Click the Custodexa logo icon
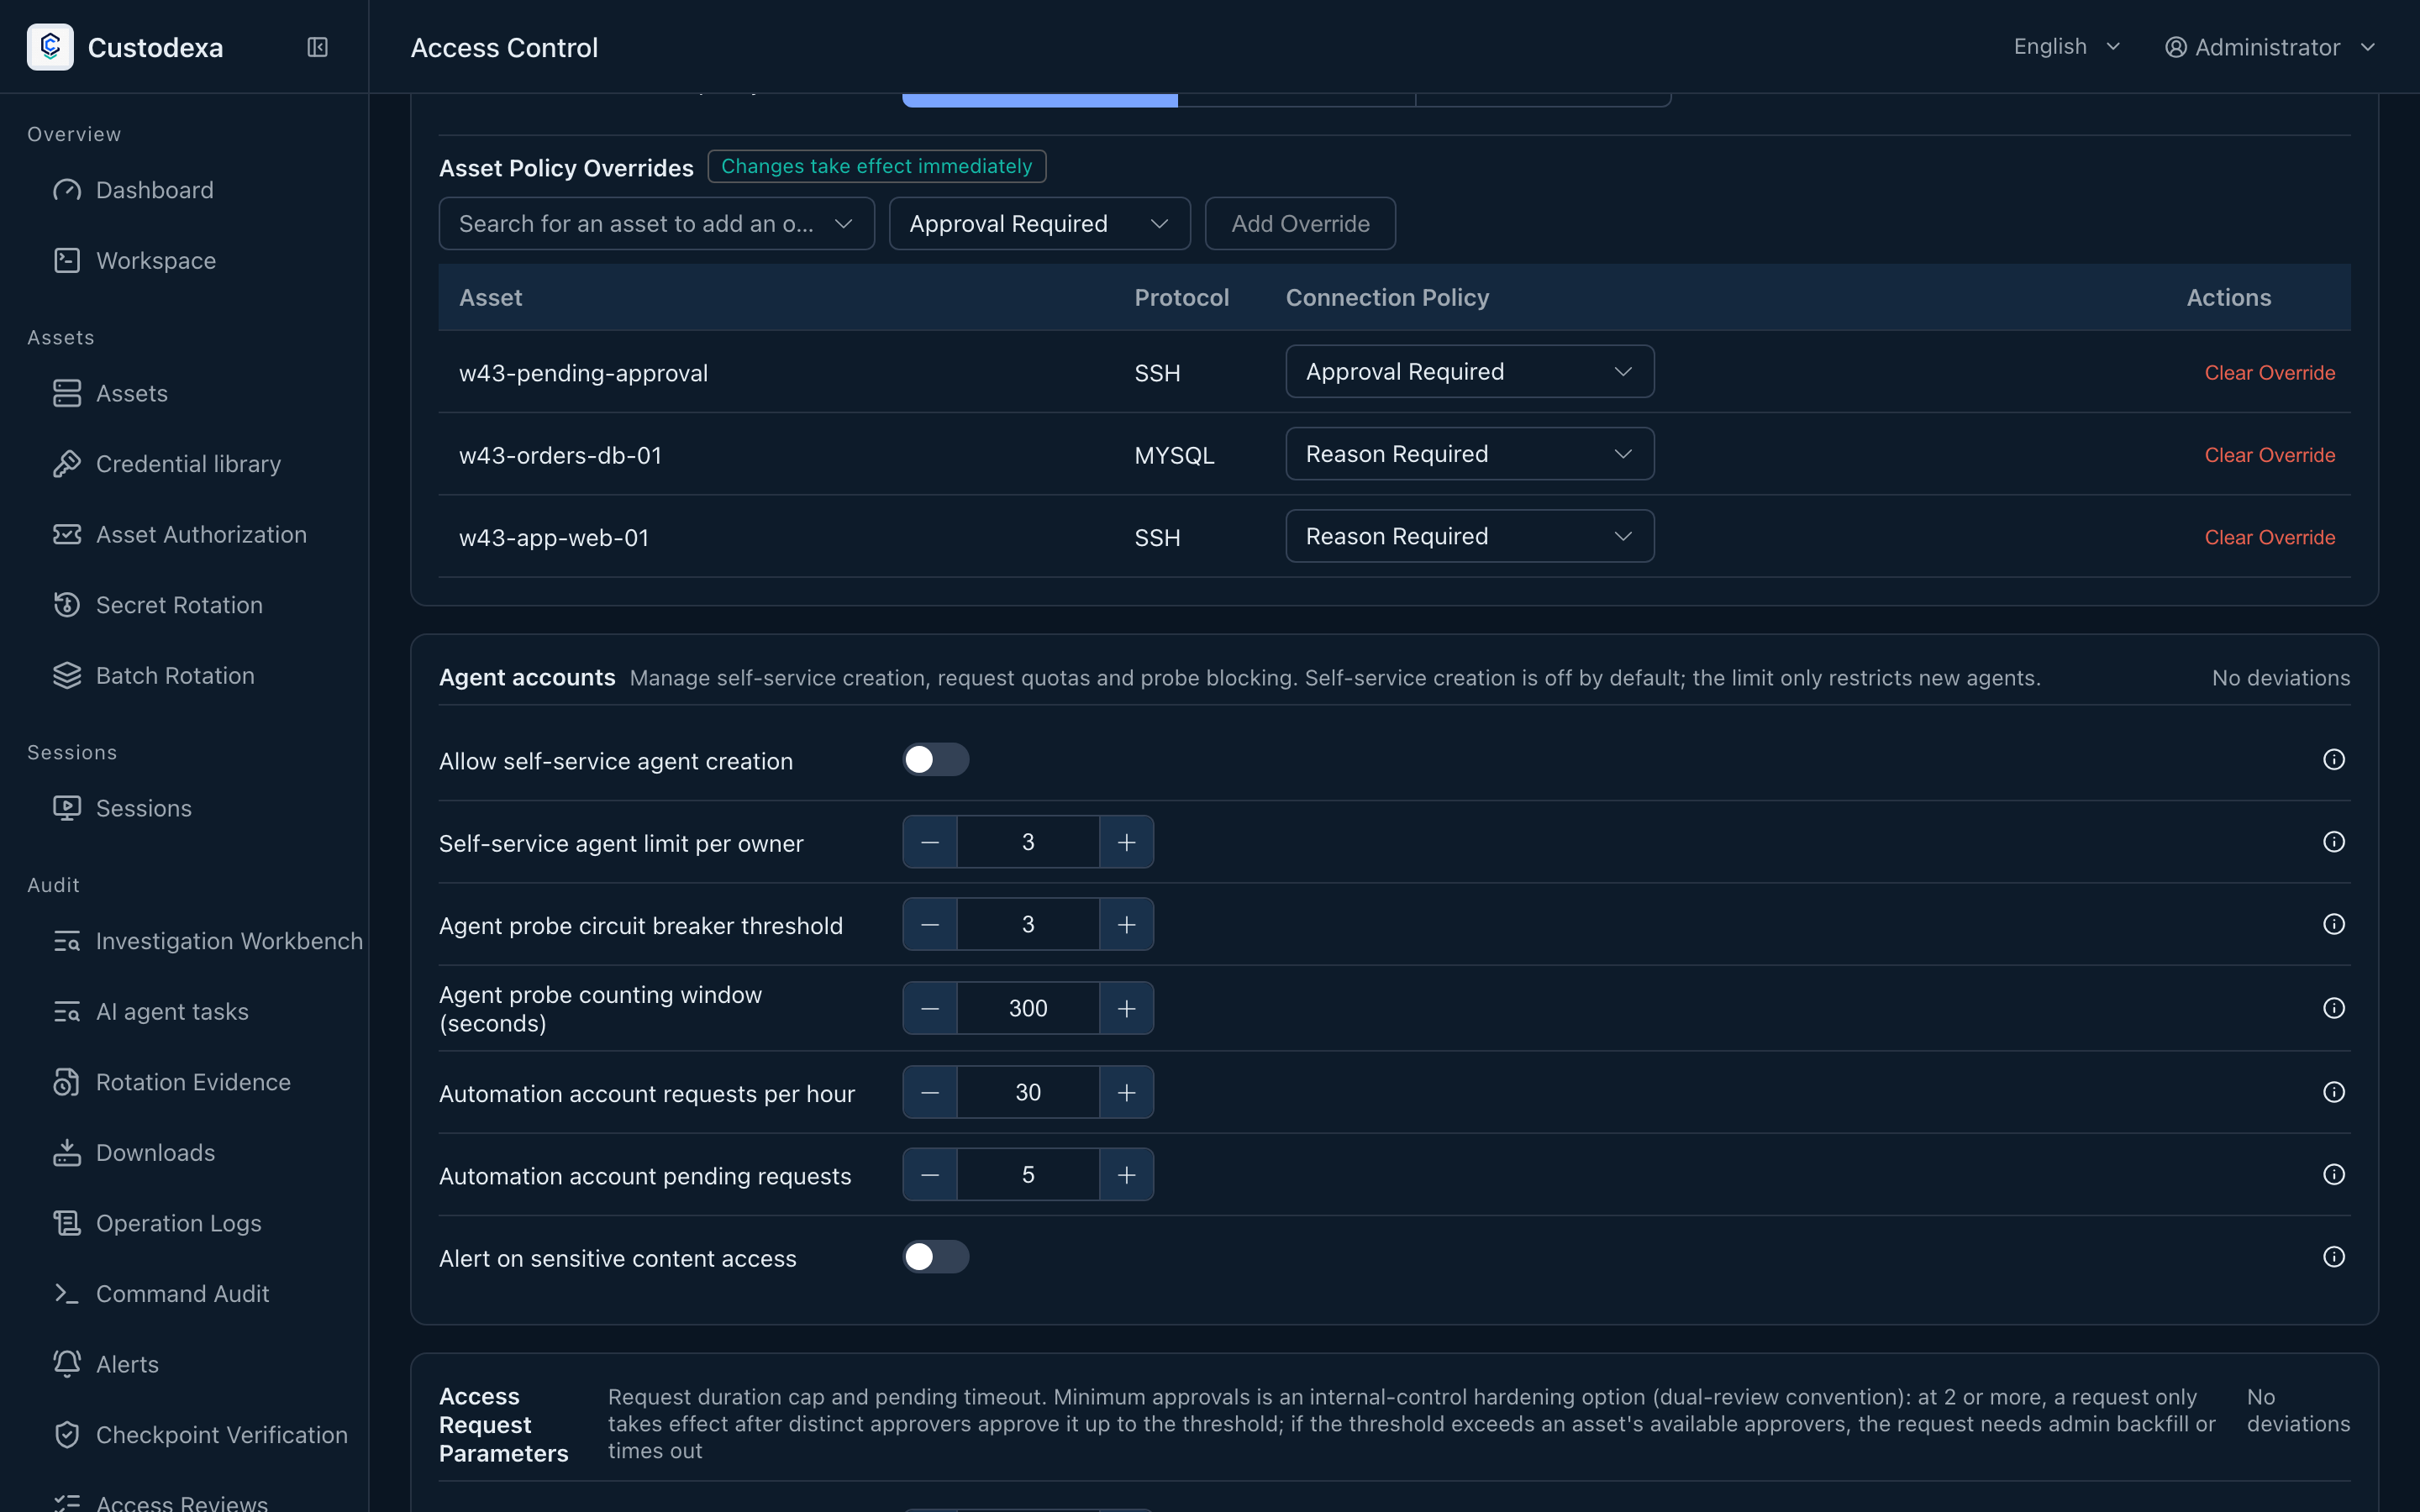The height and width of the screenshot is (1512, 2420). (x=50, y=47)
